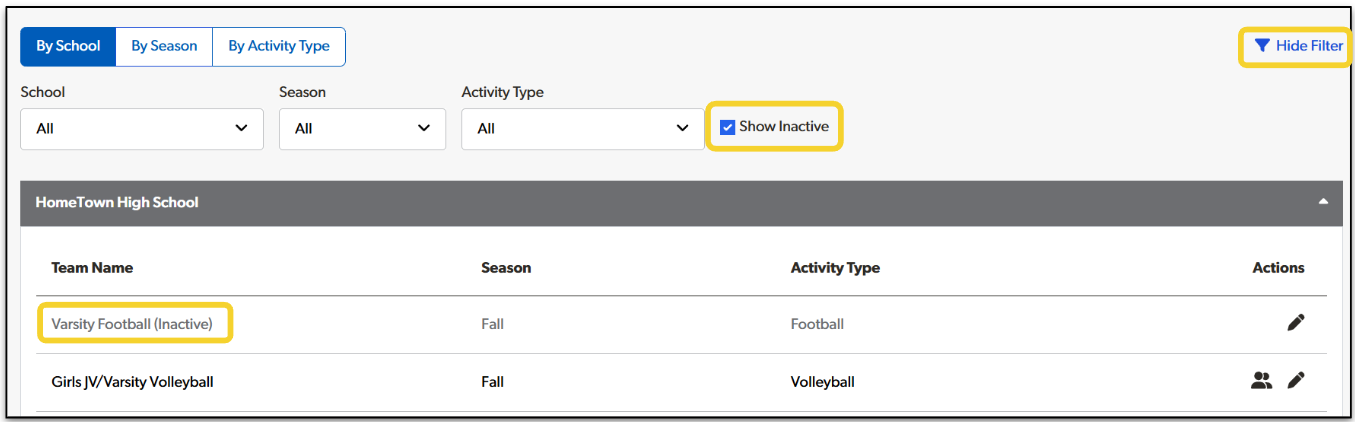Edit the Girls JV/Varsity Volleyball team

click(x=1296, y=381)
